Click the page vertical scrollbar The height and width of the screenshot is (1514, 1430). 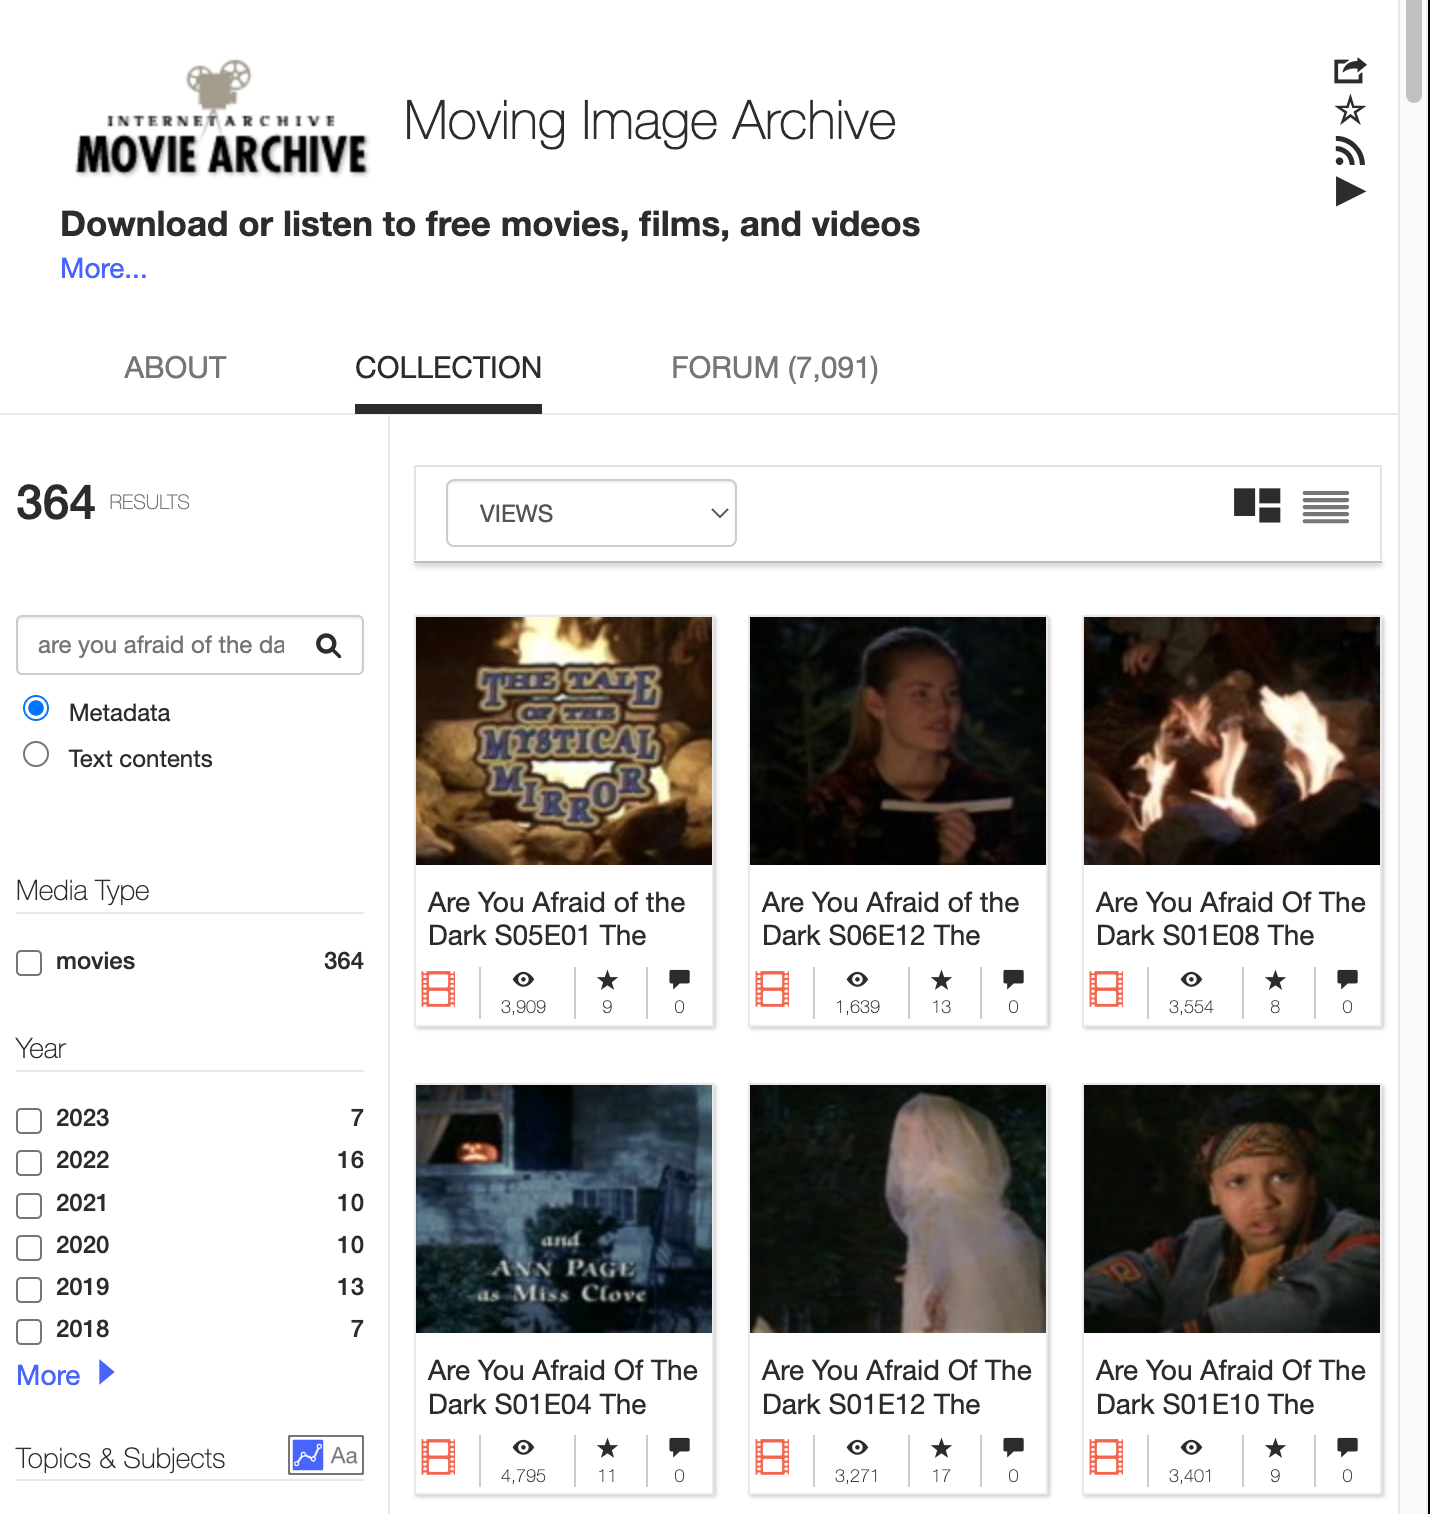(1414, 50)
